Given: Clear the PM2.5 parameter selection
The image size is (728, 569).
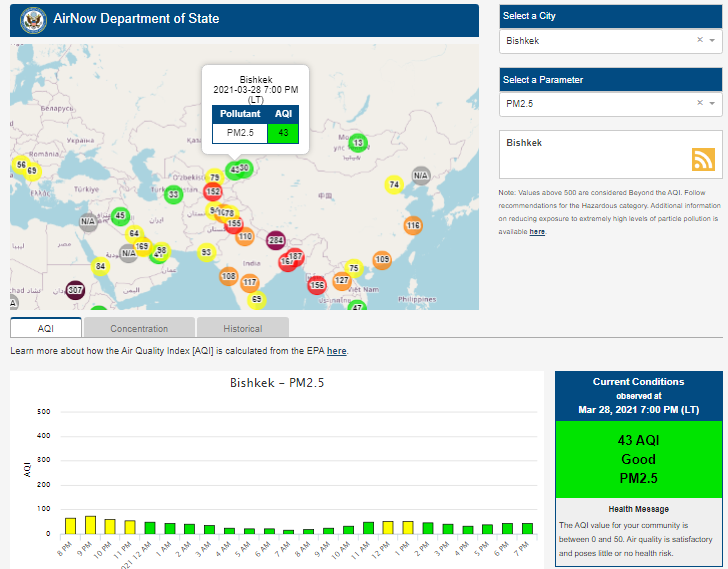Looking at the screenshot, I should click(x=699, y=103).
